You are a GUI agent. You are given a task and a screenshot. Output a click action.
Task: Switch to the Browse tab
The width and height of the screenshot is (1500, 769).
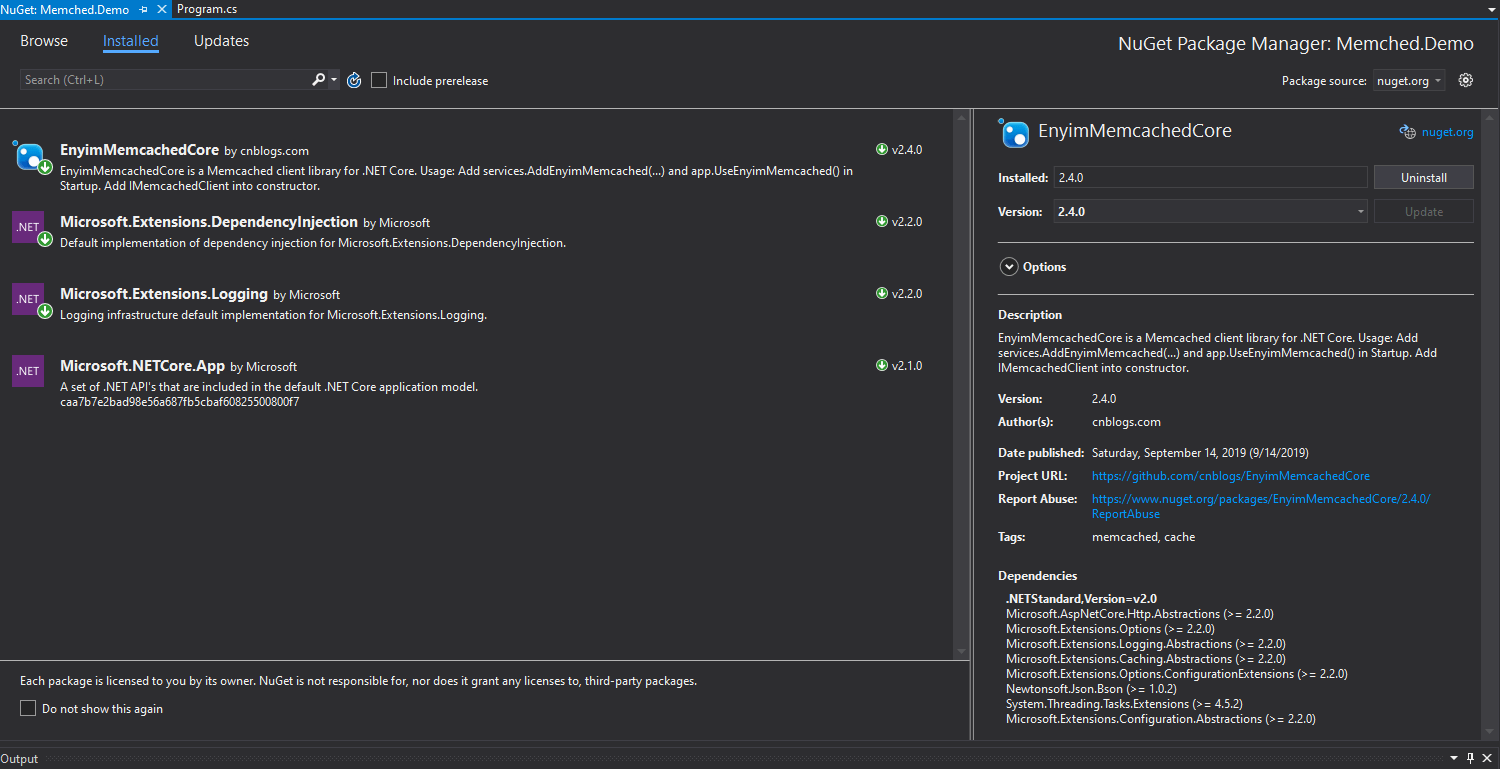tap(44, 41)
